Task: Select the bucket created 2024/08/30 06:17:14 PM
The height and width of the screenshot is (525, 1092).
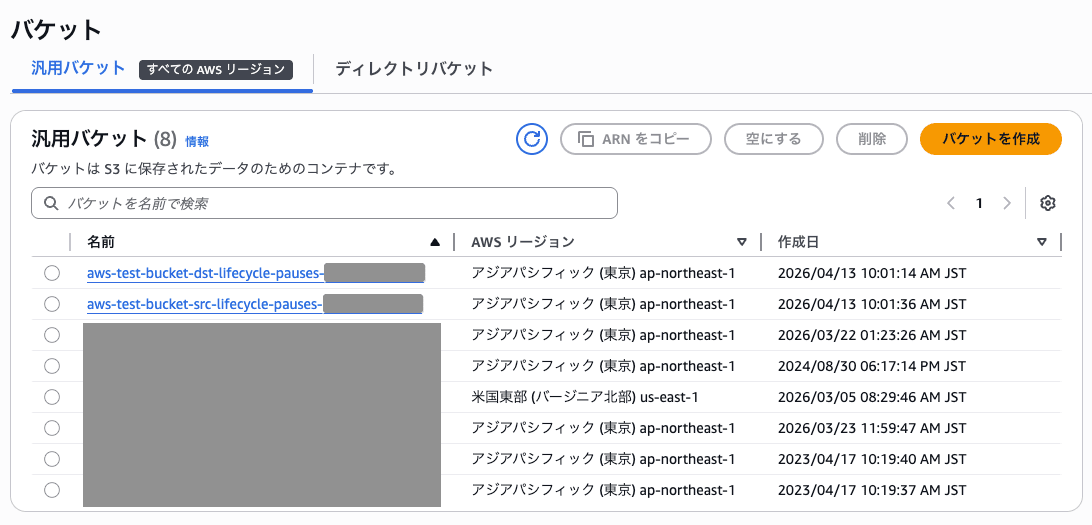Action: point(52,366)
